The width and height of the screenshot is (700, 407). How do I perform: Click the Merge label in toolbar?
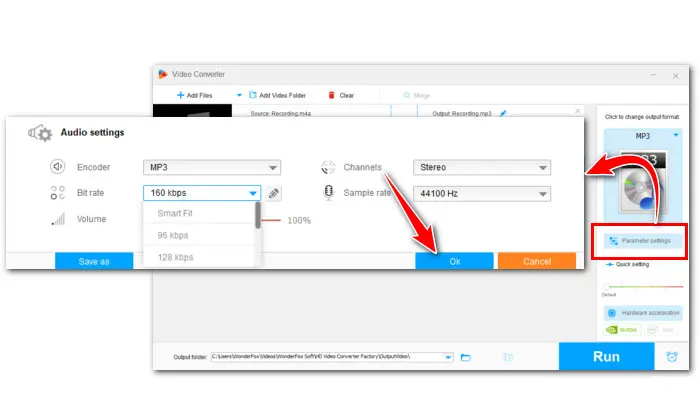click(x=421, y=95)
